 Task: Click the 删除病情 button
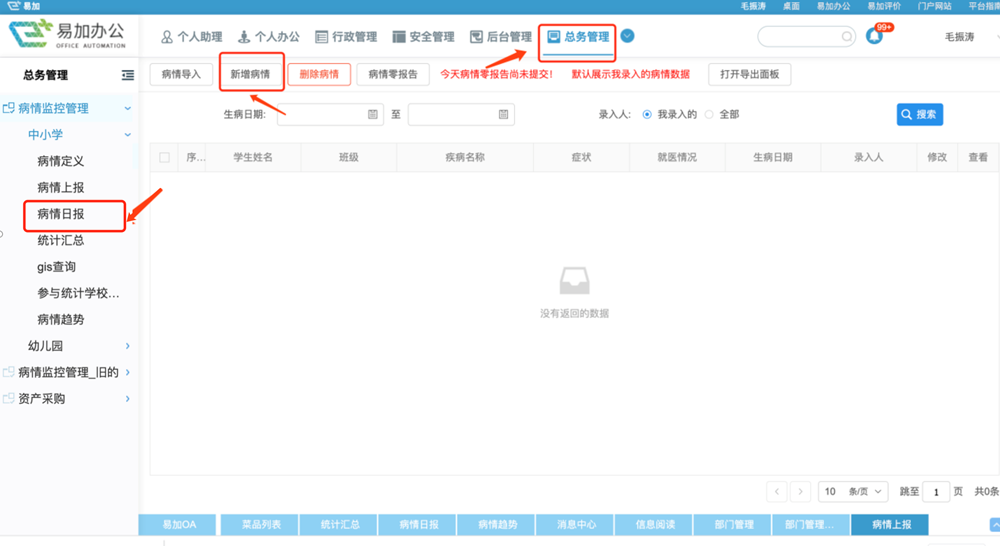click(x=319, y=75)
